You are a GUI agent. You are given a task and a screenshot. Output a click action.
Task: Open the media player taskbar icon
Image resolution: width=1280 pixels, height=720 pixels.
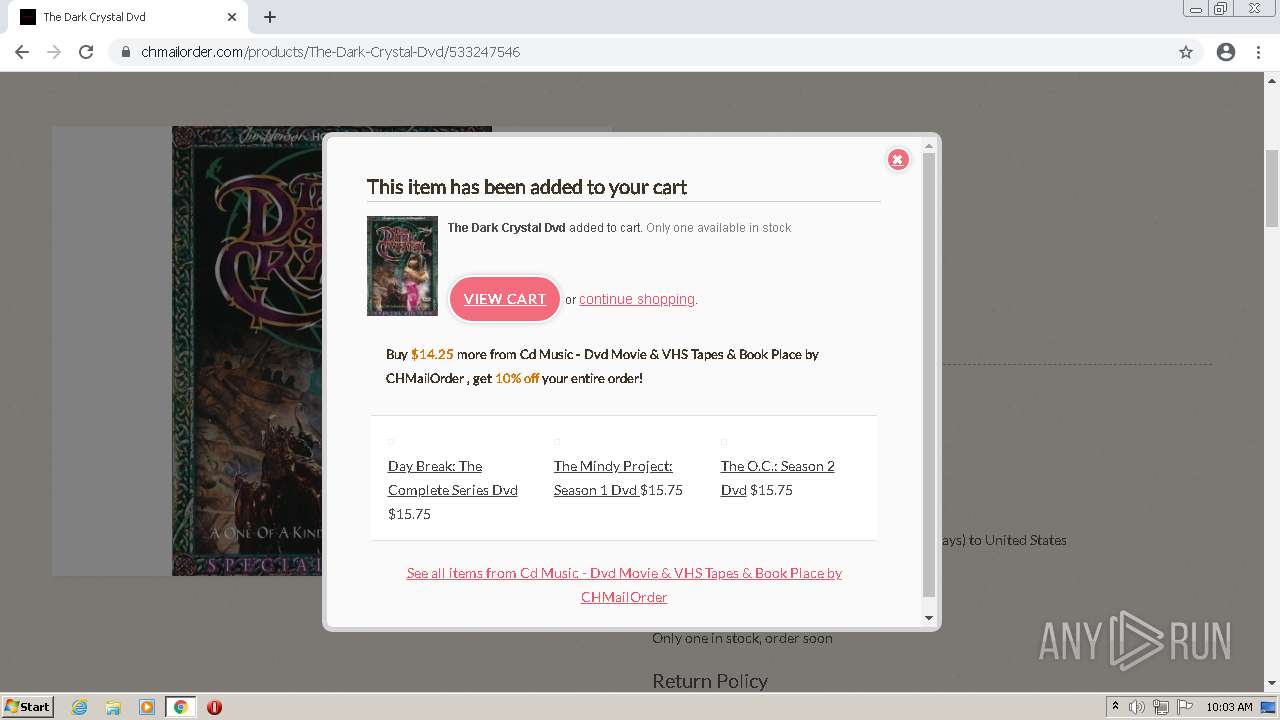tap(147, 707)
